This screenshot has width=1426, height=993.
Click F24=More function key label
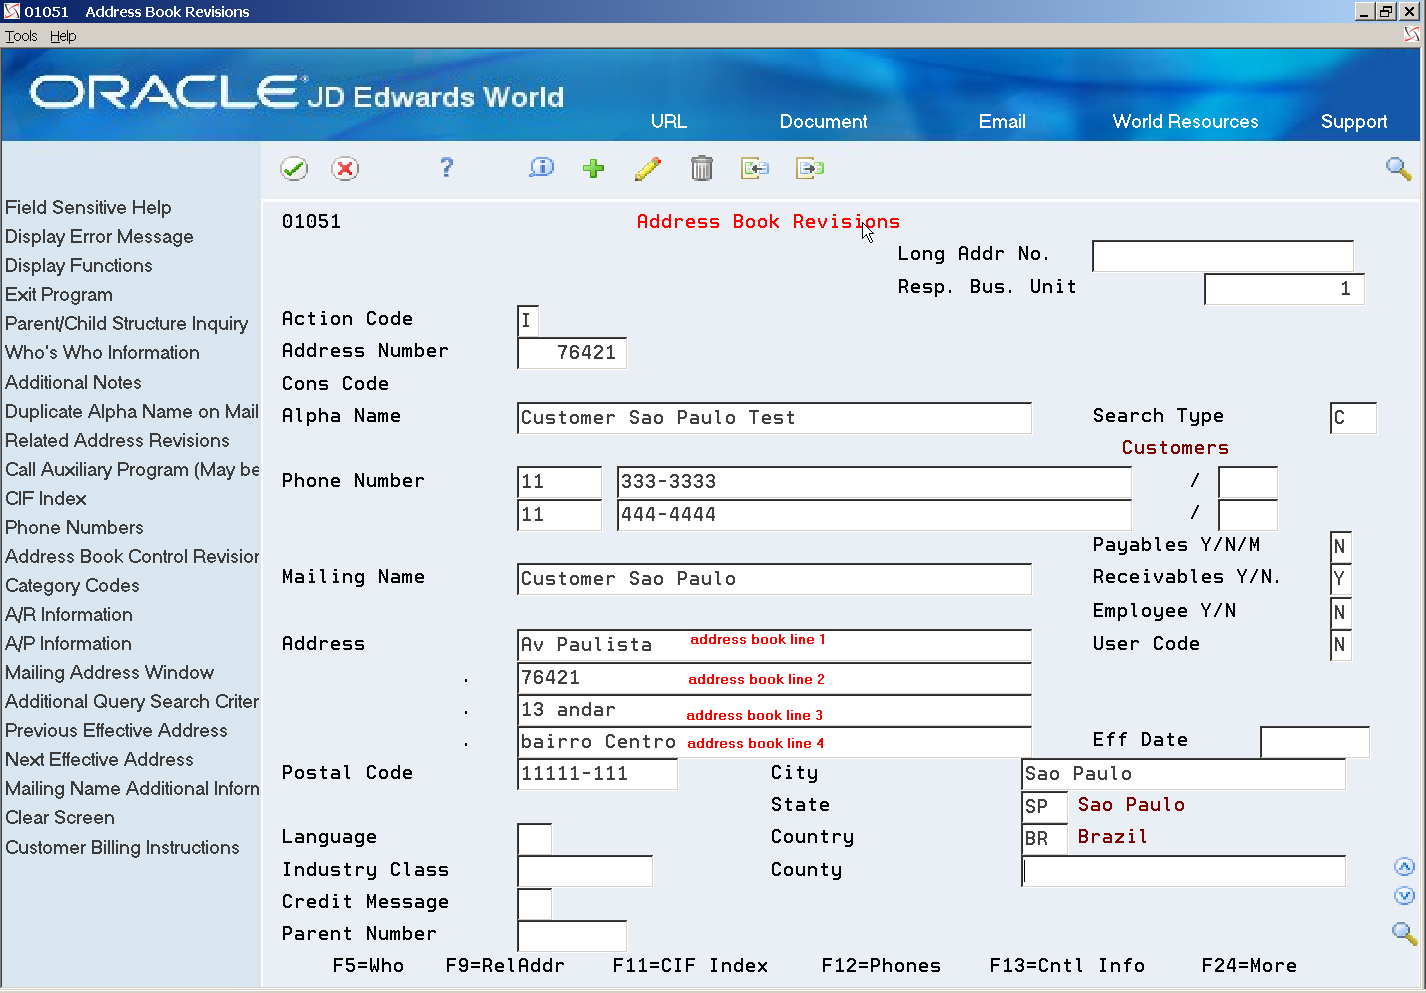(1249, 965)
